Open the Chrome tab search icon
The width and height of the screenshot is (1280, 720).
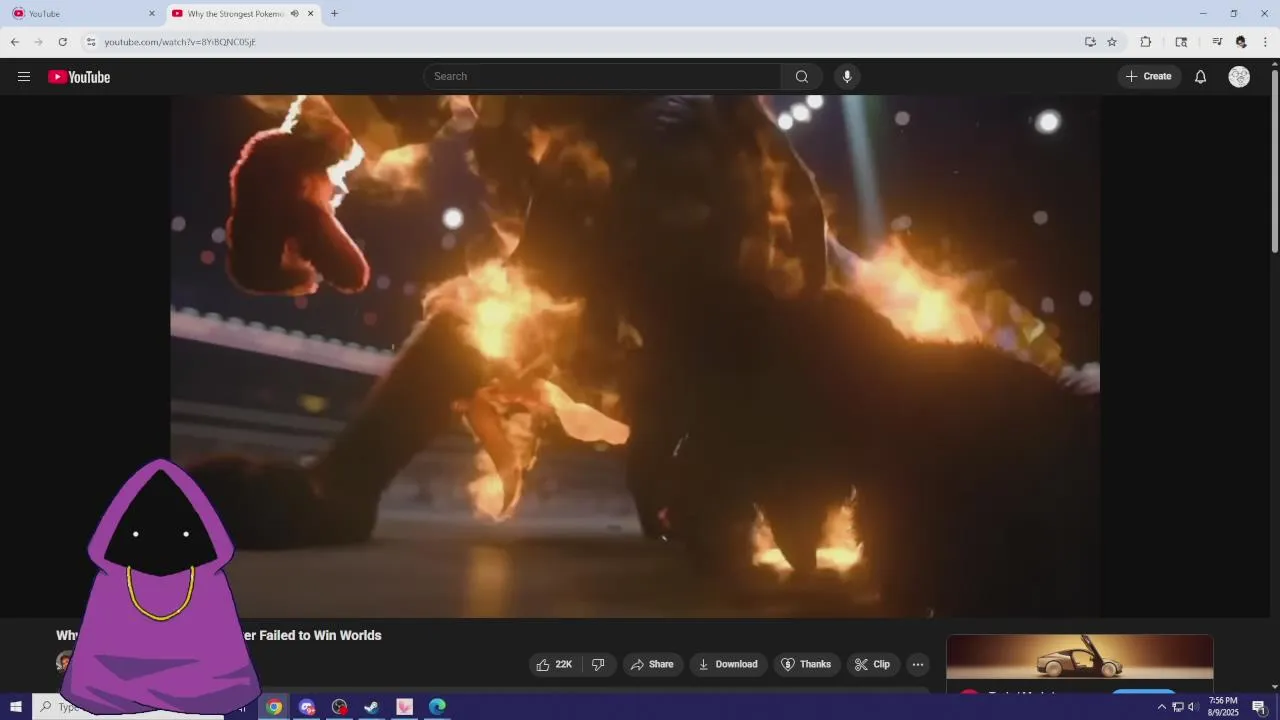point(1181,42)
